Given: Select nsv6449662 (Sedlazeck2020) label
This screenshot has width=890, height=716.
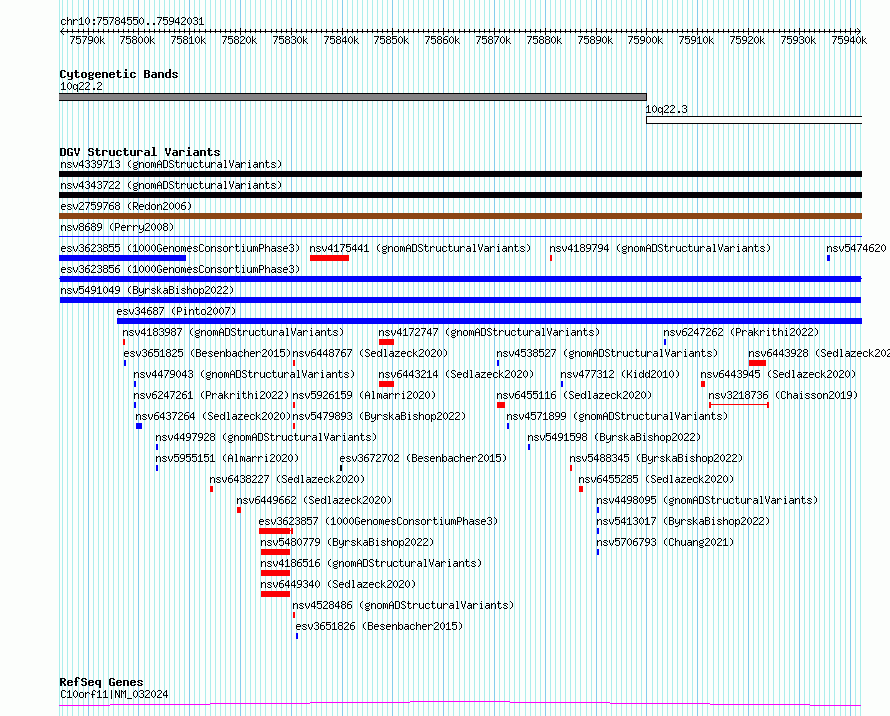Looking at the screenshot, I should tap(314, 501).
